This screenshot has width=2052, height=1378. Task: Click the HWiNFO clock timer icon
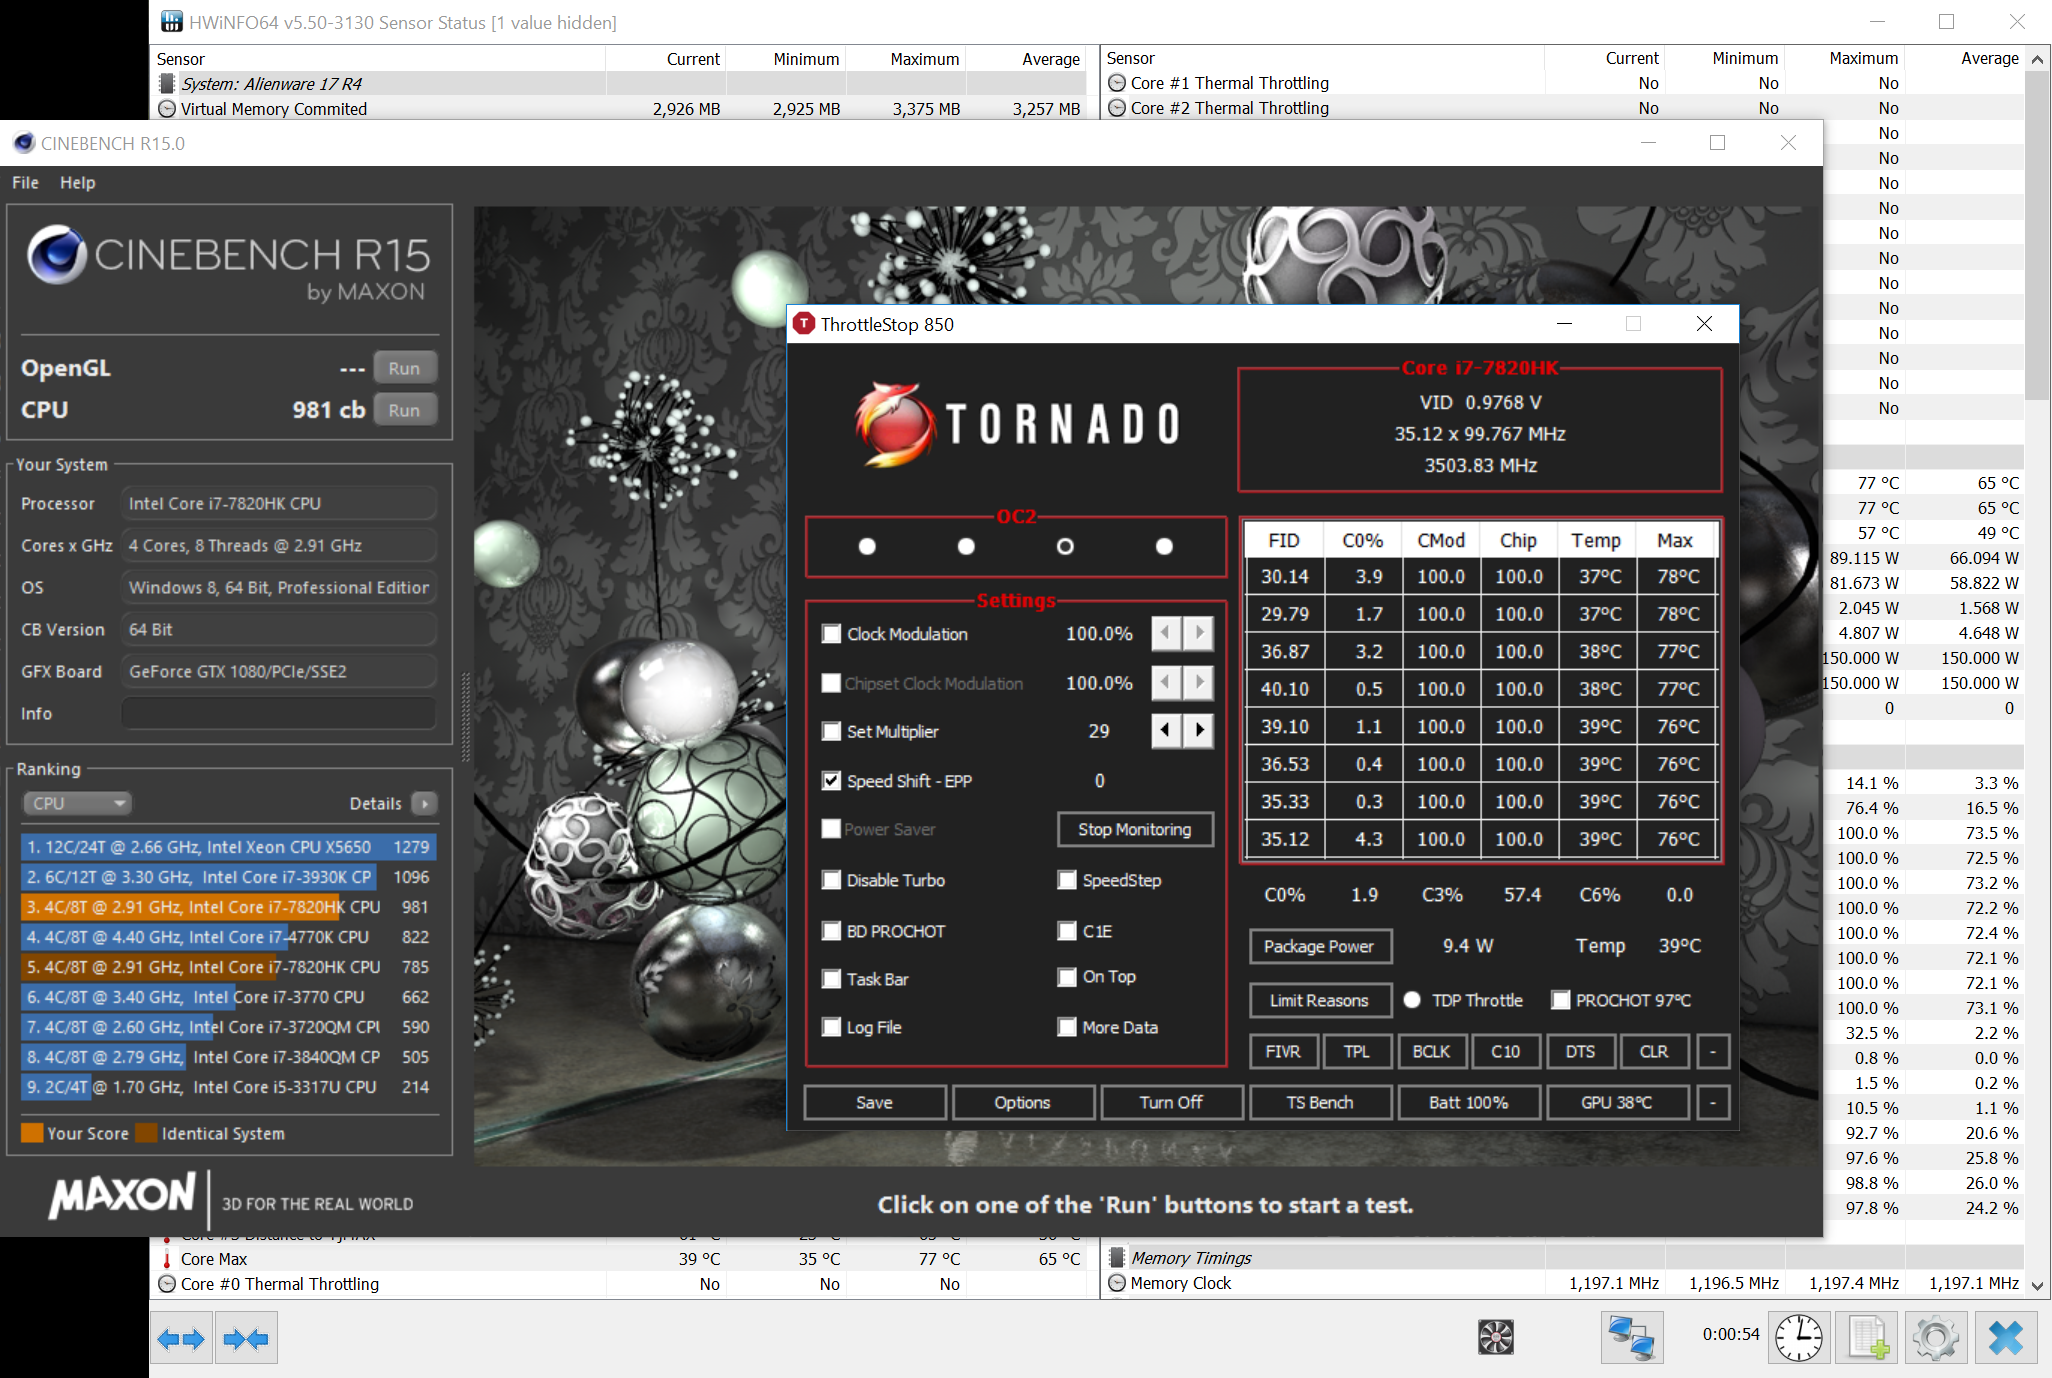click(x=1799, y=1338)
